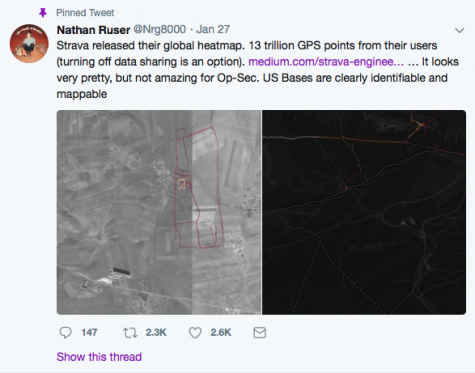Screen dimensions: 475x373
Task: Click Show this thread link
Action: (x=99, y=357)
